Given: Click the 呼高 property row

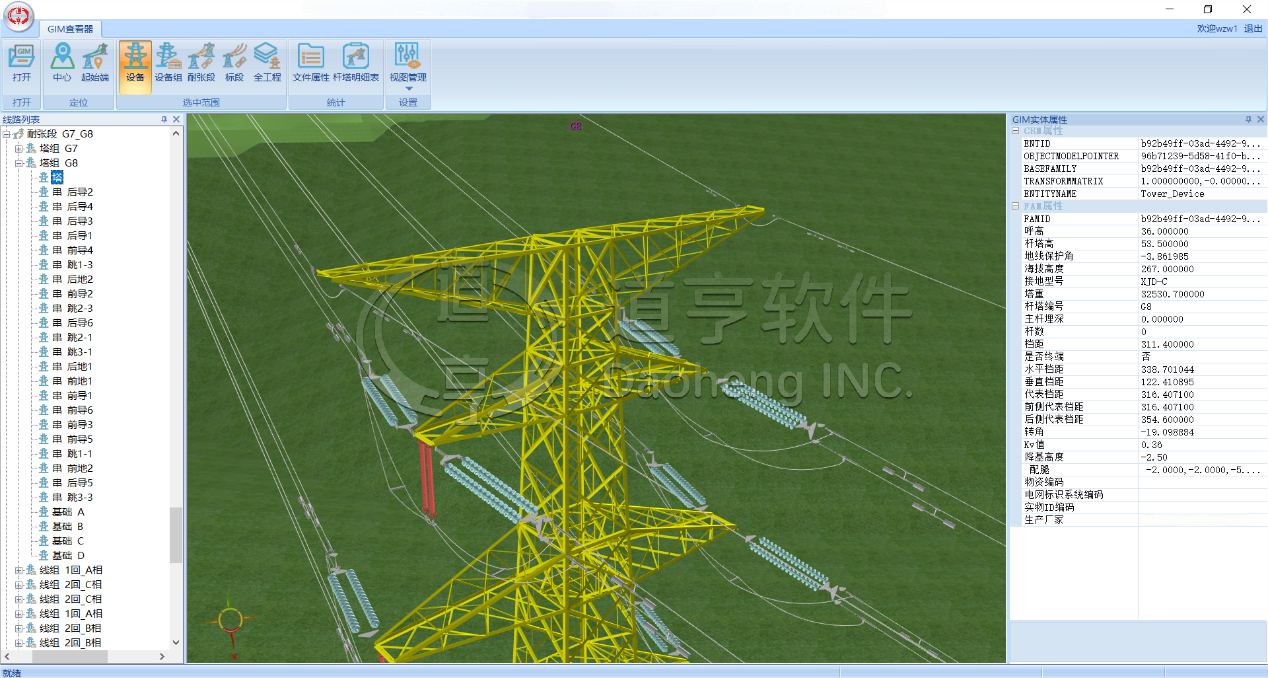Looking at the screenshot, I should click(x=1138, y=231).
